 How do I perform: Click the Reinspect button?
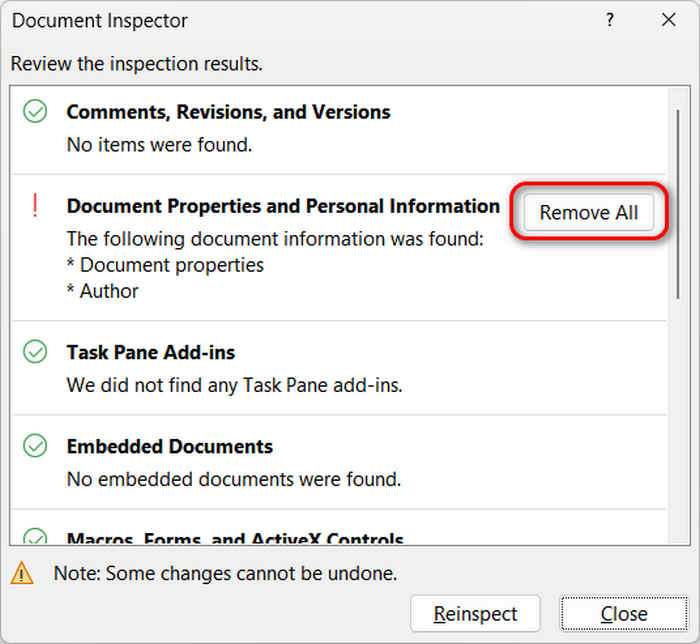point(475,614)
